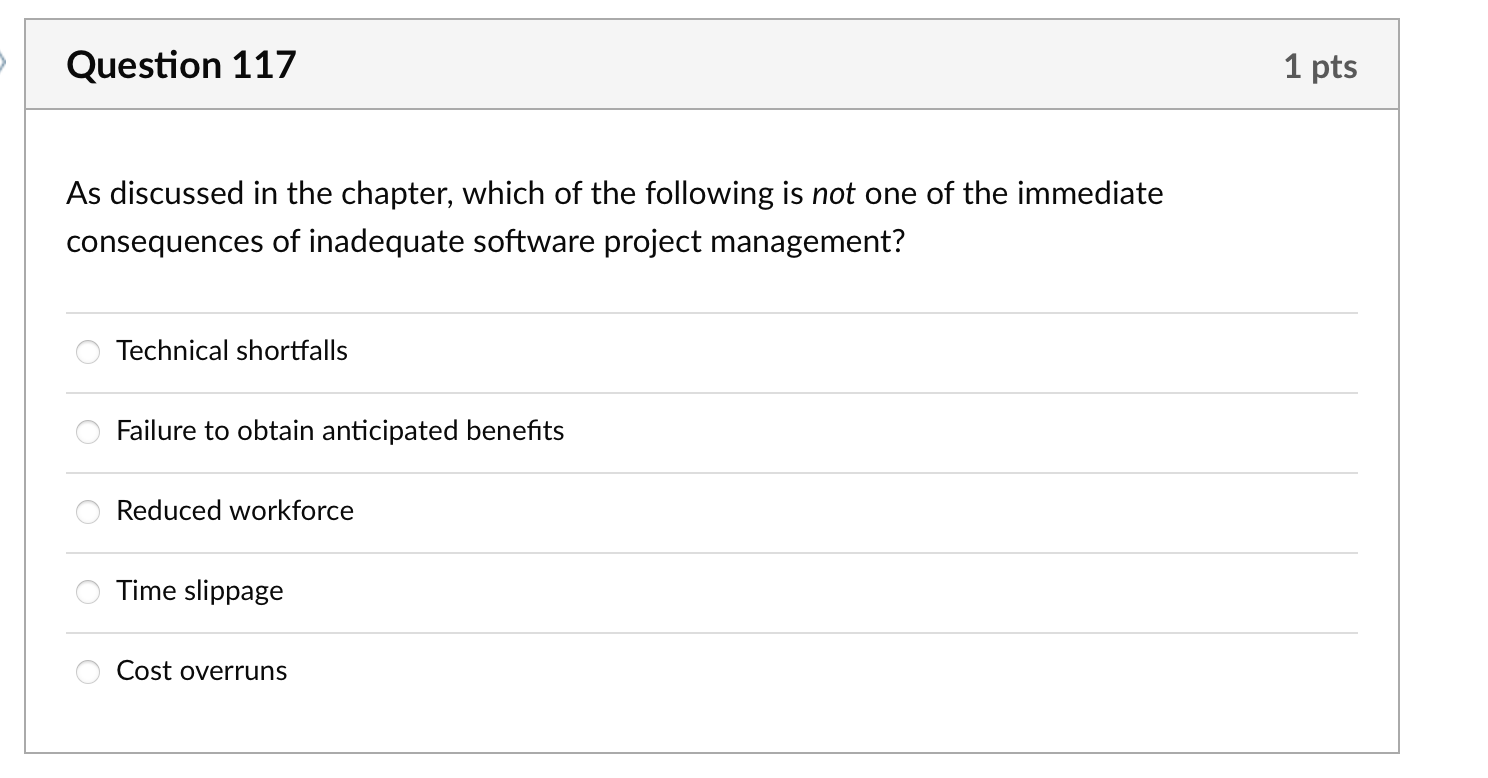Click the question prompt text
Viewport: 1488px width, 778px height.
(x=614, y=216)
